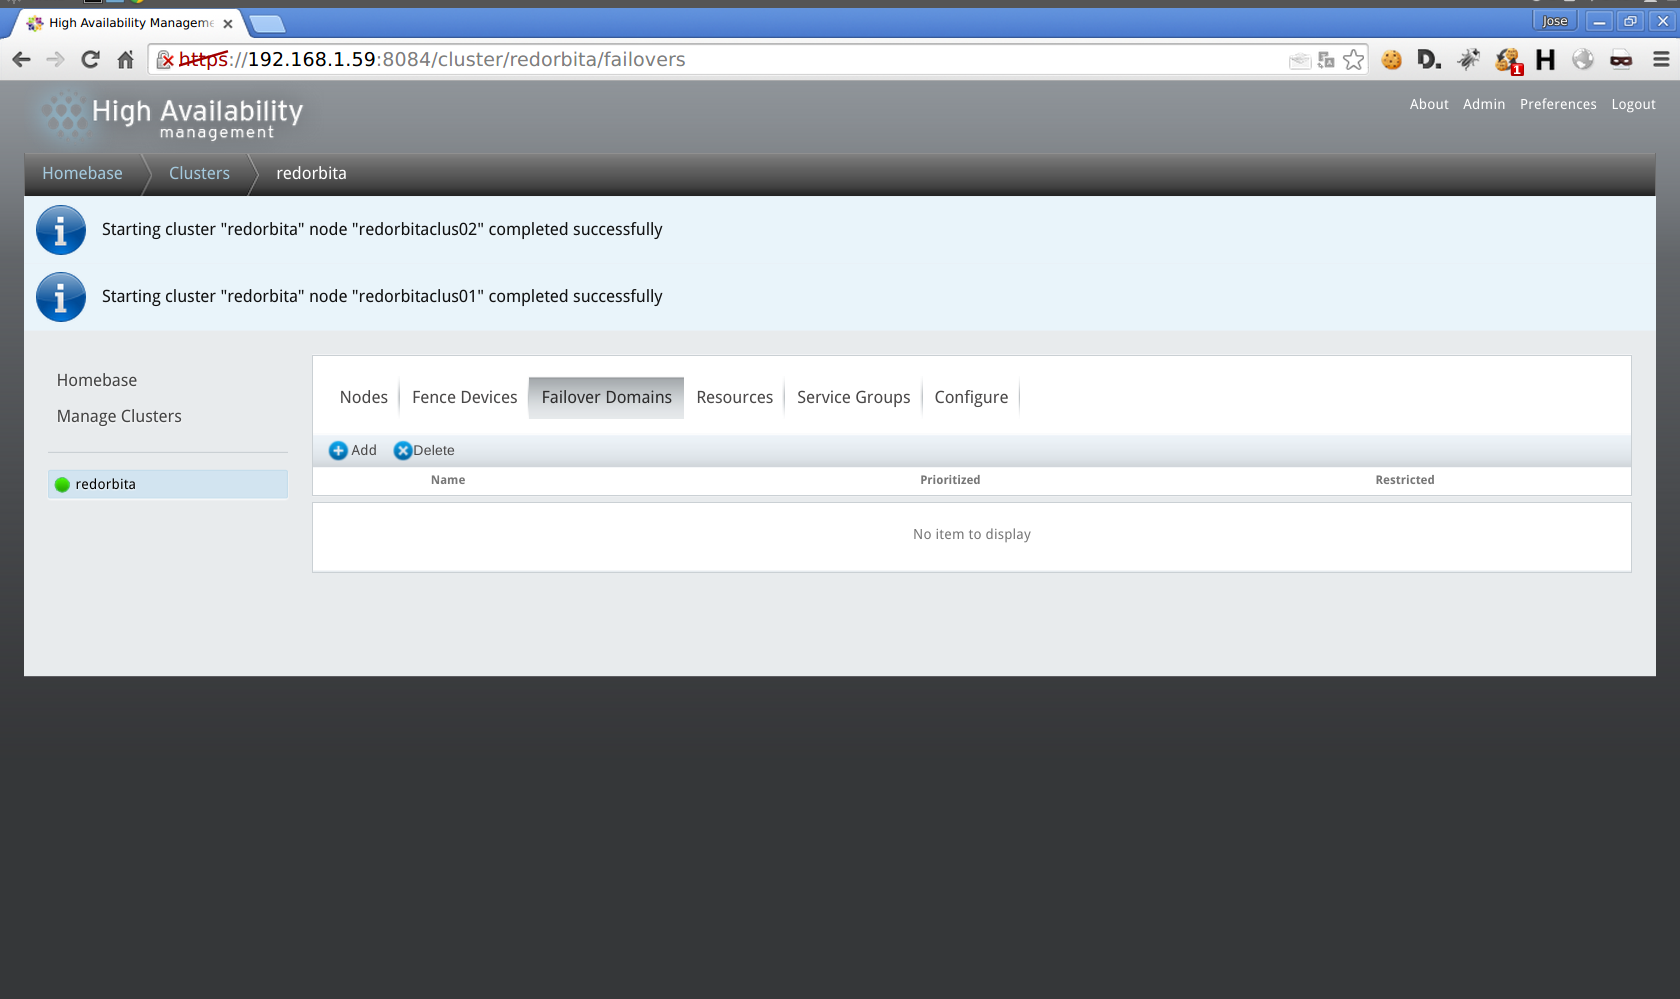Click Manage Clusters in the sidebar

tap(119, 416)
